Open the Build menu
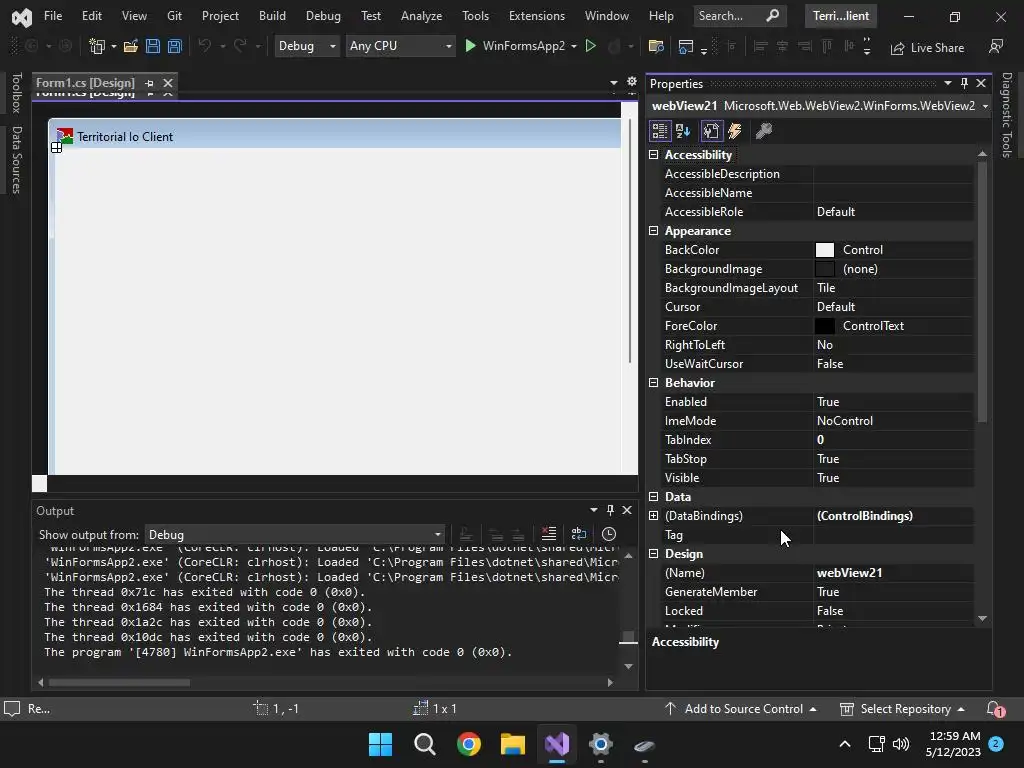The image size is (1024, 768). pyautogui.click(x=272, y=16)
